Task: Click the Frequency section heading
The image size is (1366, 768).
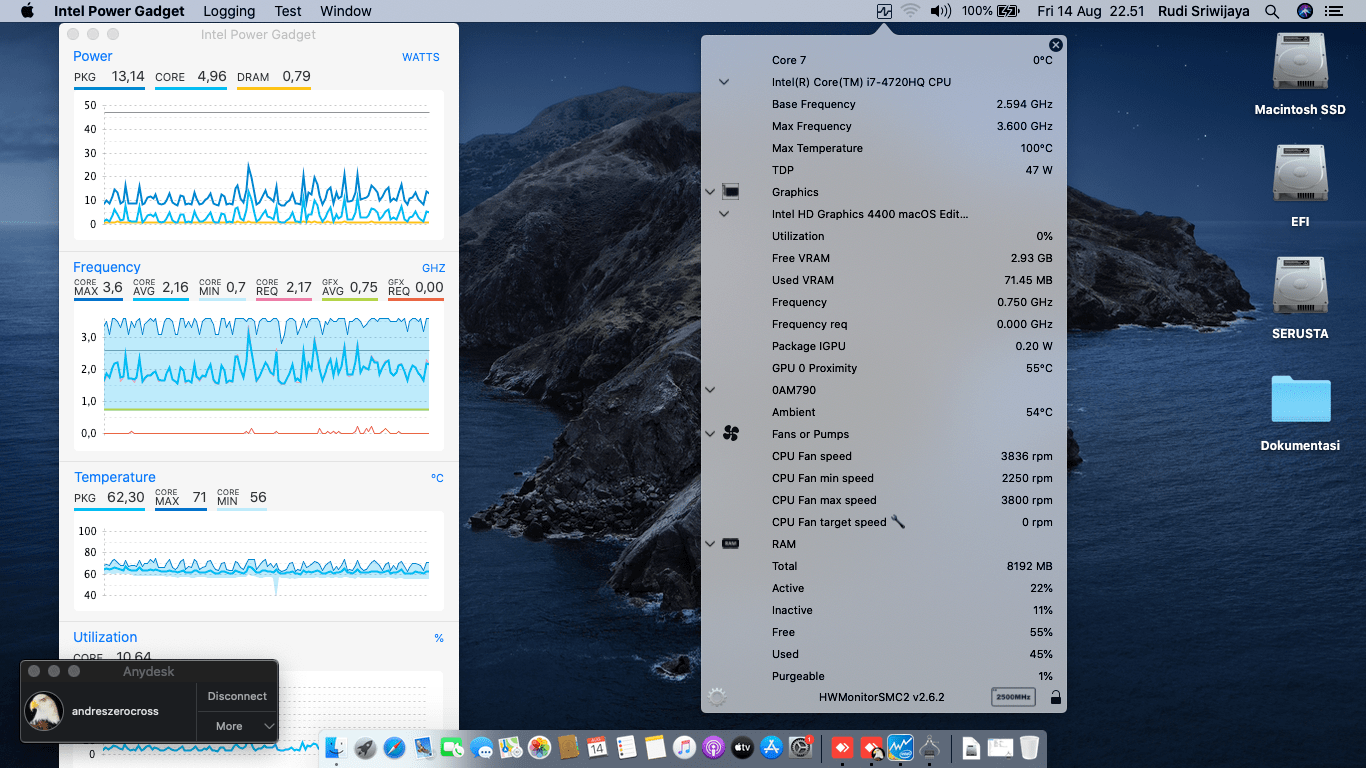Action: click(x=107, y=267)
